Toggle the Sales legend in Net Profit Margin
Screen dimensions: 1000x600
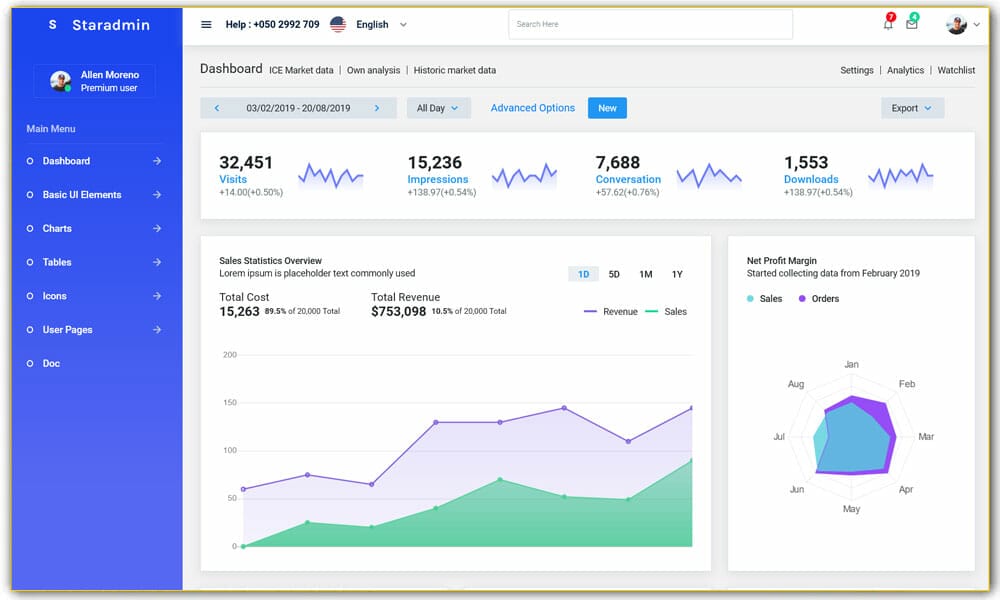[x=764, y=299]
